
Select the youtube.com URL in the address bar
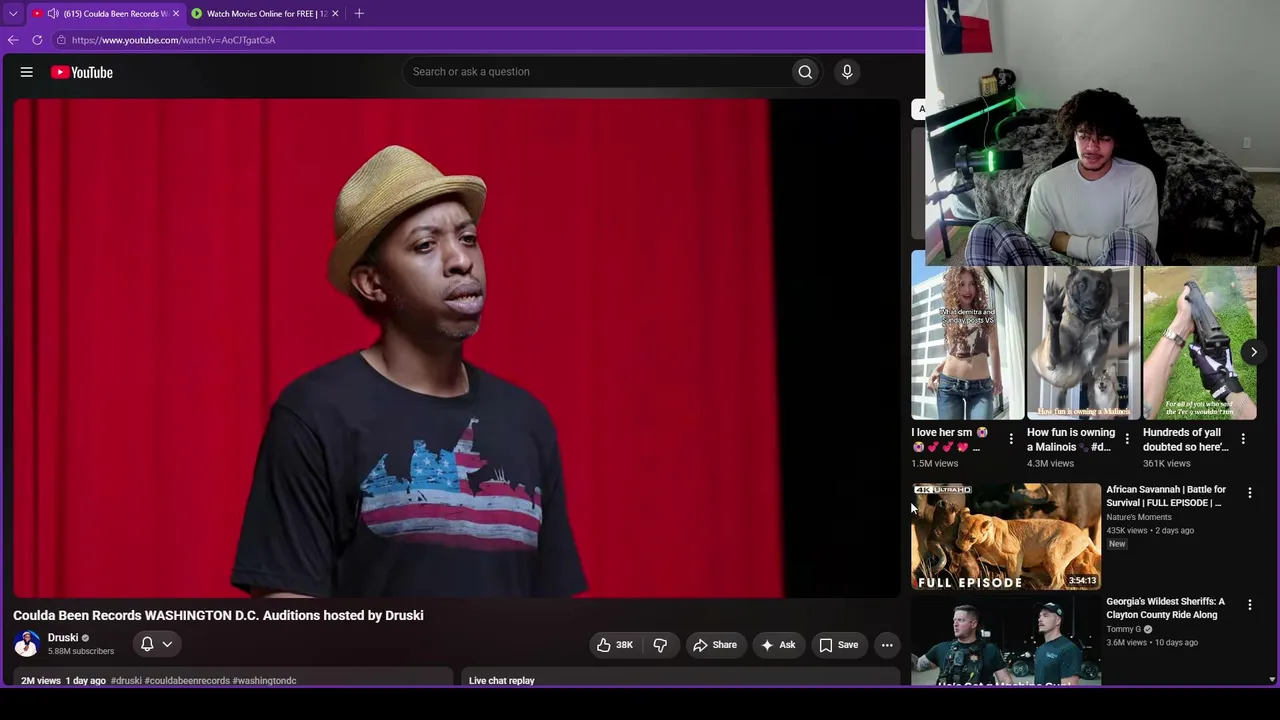point(173,40)
